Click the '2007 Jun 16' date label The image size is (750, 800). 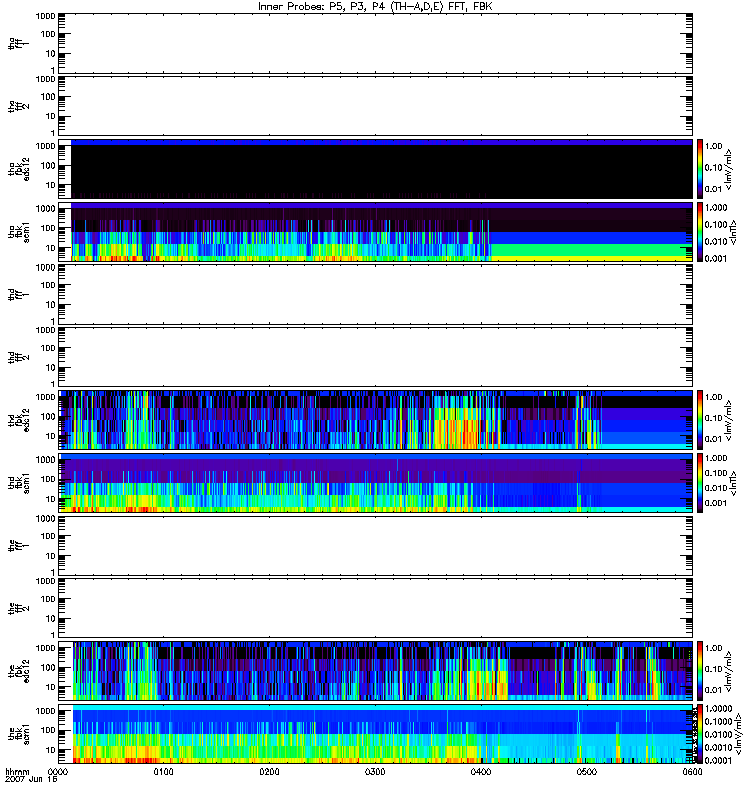tap(31, 780)
